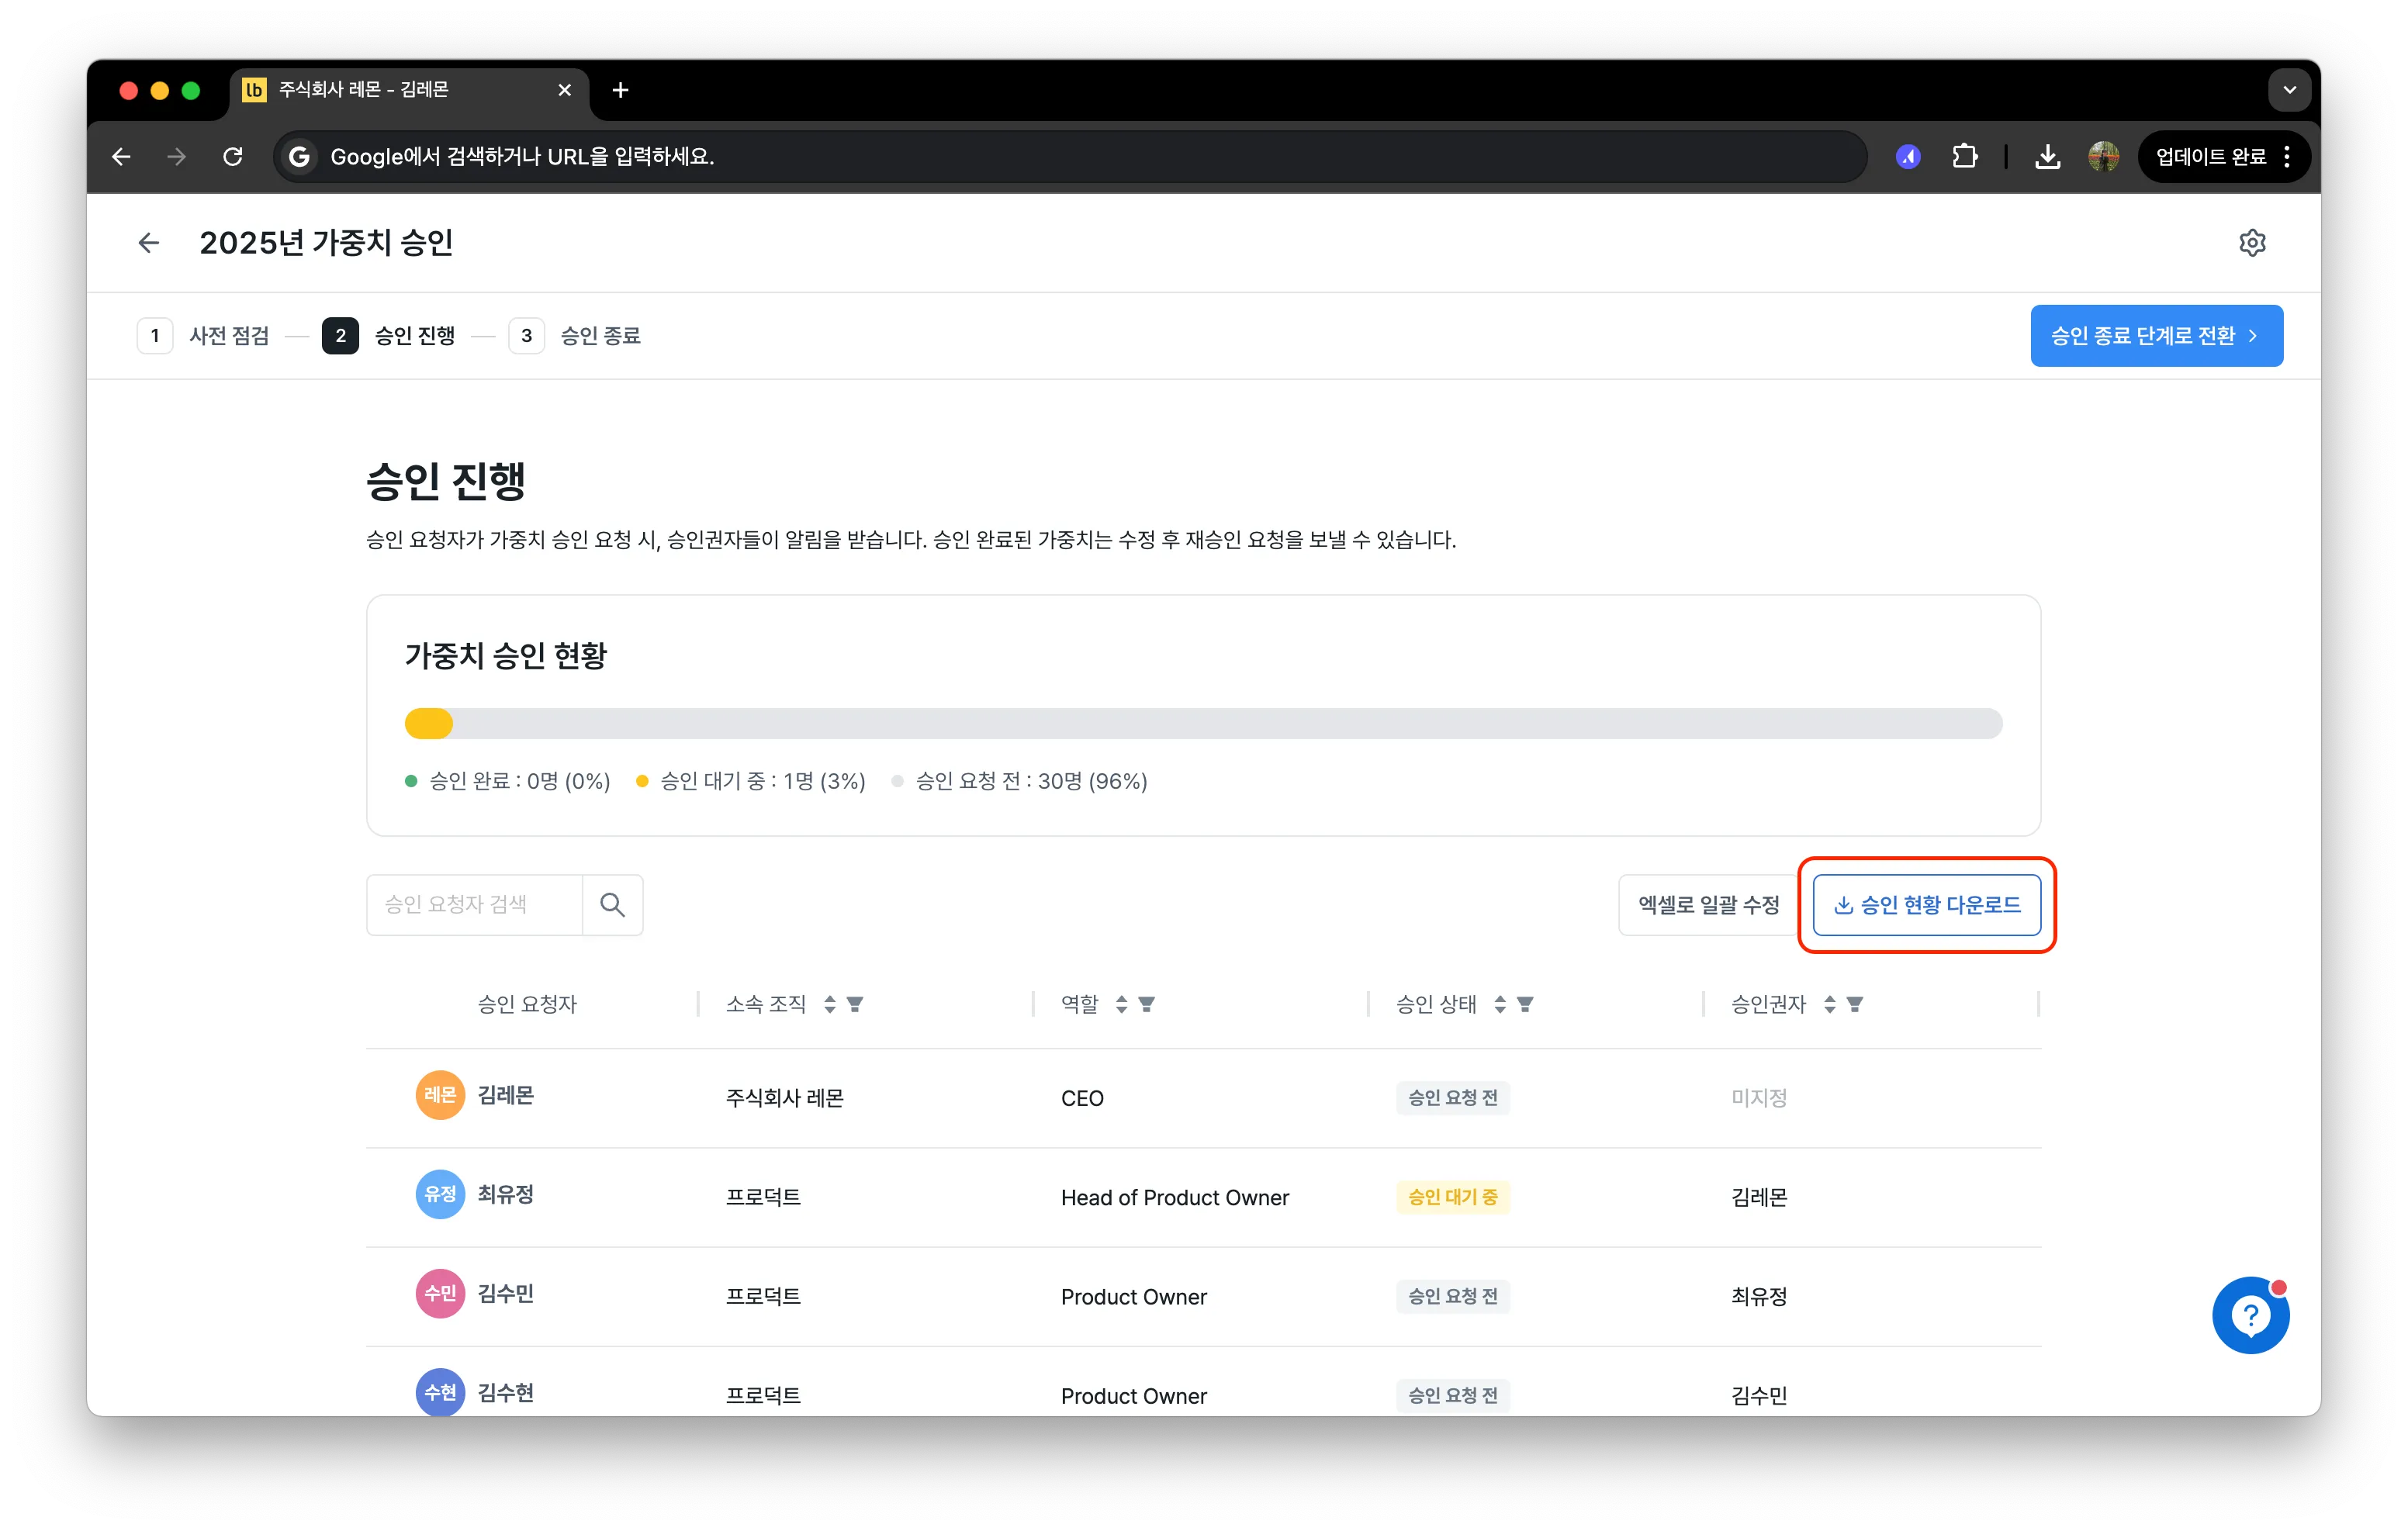The height and width of the screenshot is (1531, 2408).
Task: Go to step 3 승인 종료
Action: (575, 336)
